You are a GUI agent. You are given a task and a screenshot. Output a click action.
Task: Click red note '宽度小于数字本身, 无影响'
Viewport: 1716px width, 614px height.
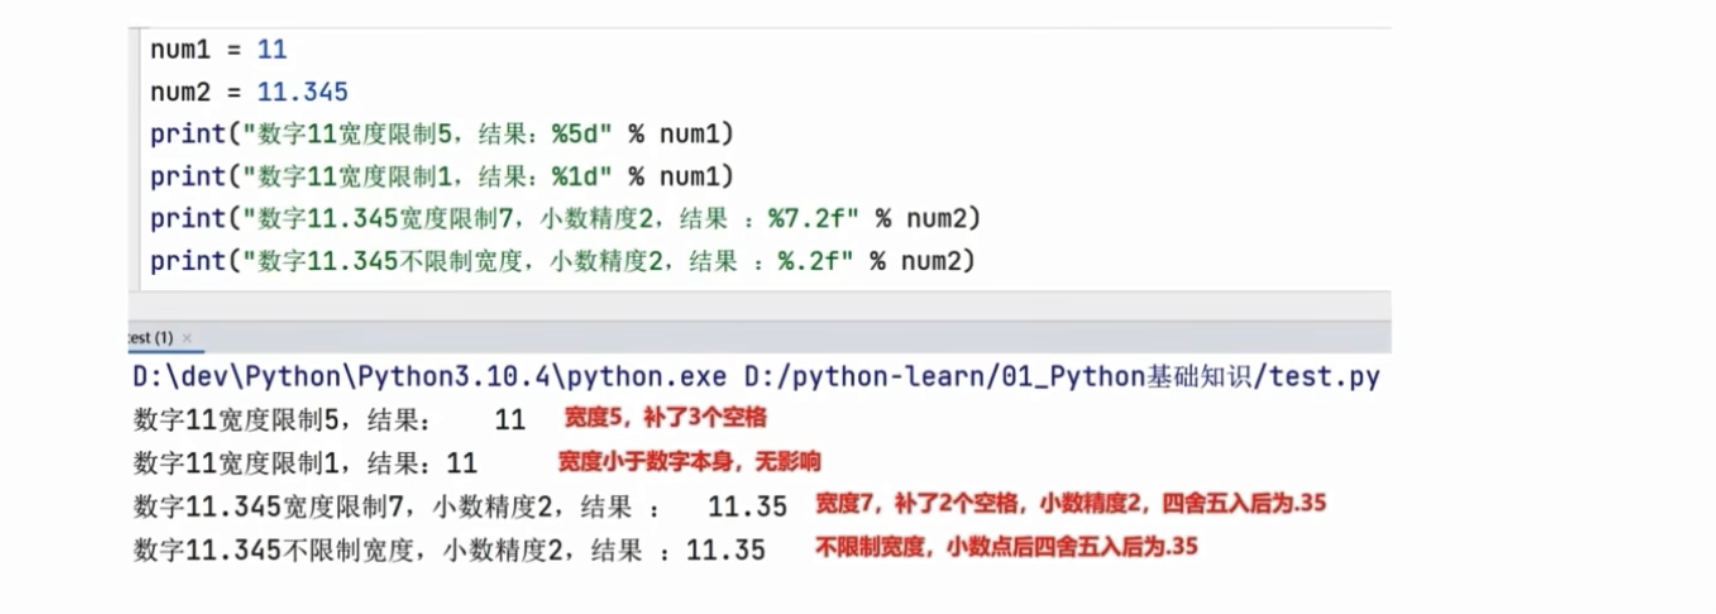[x=689, y=462]
